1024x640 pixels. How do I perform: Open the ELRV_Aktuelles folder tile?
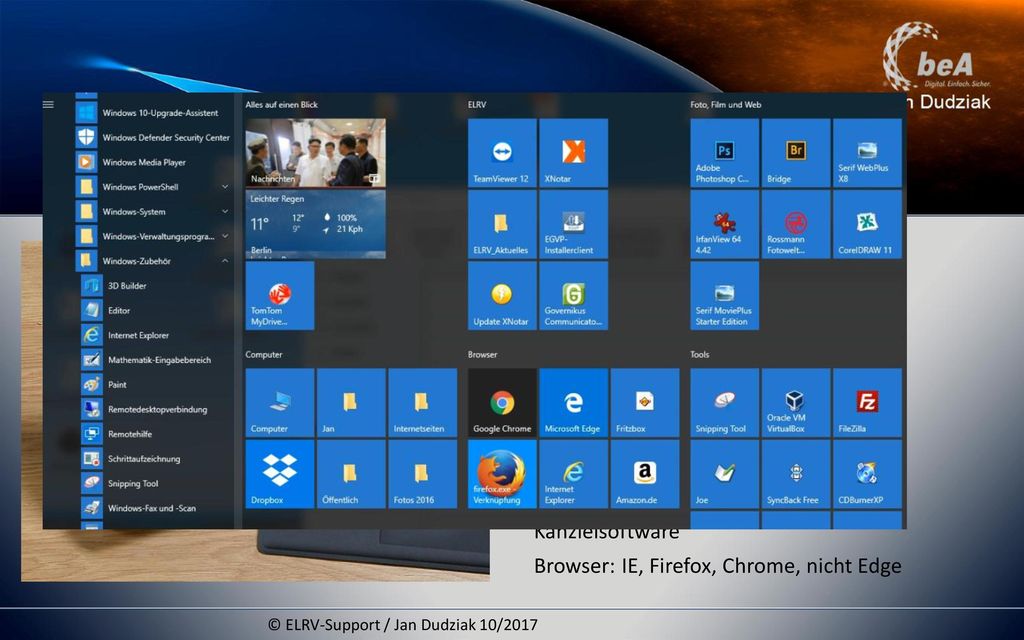pyautogui.click(x=502, y=224)
